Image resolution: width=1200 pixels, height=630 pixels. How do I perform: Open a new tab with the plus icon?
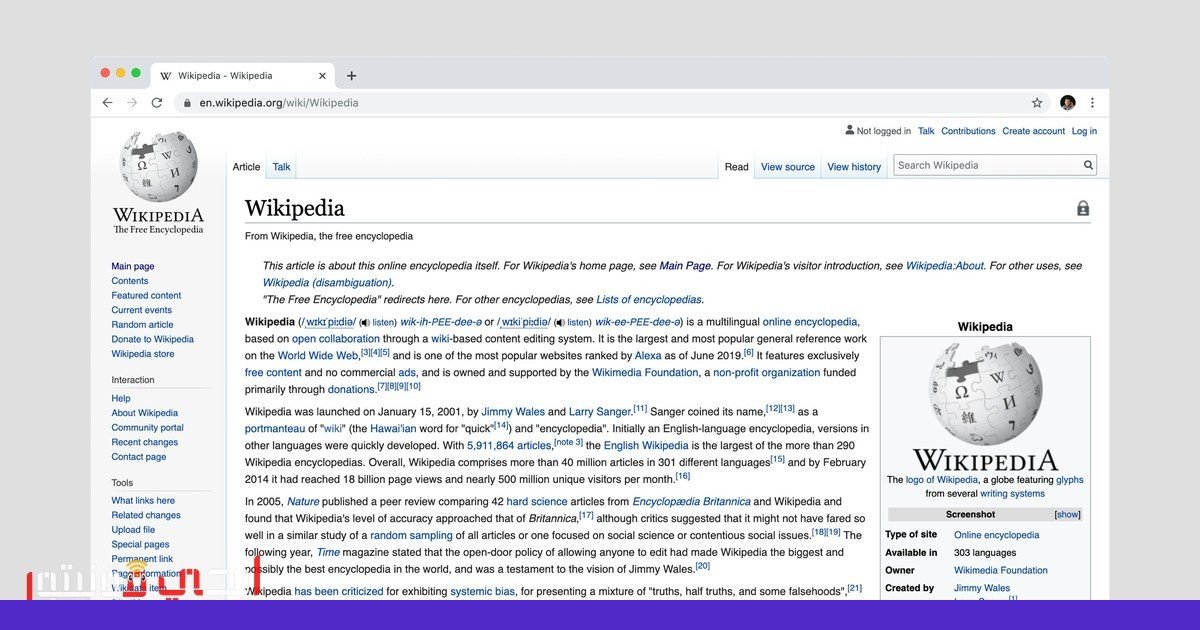pyautogui.click(x=351, y=76)
